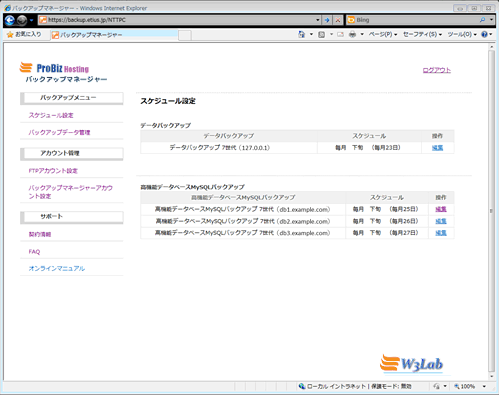Open the セーフティ(S) menu

[x=422, y=34]
